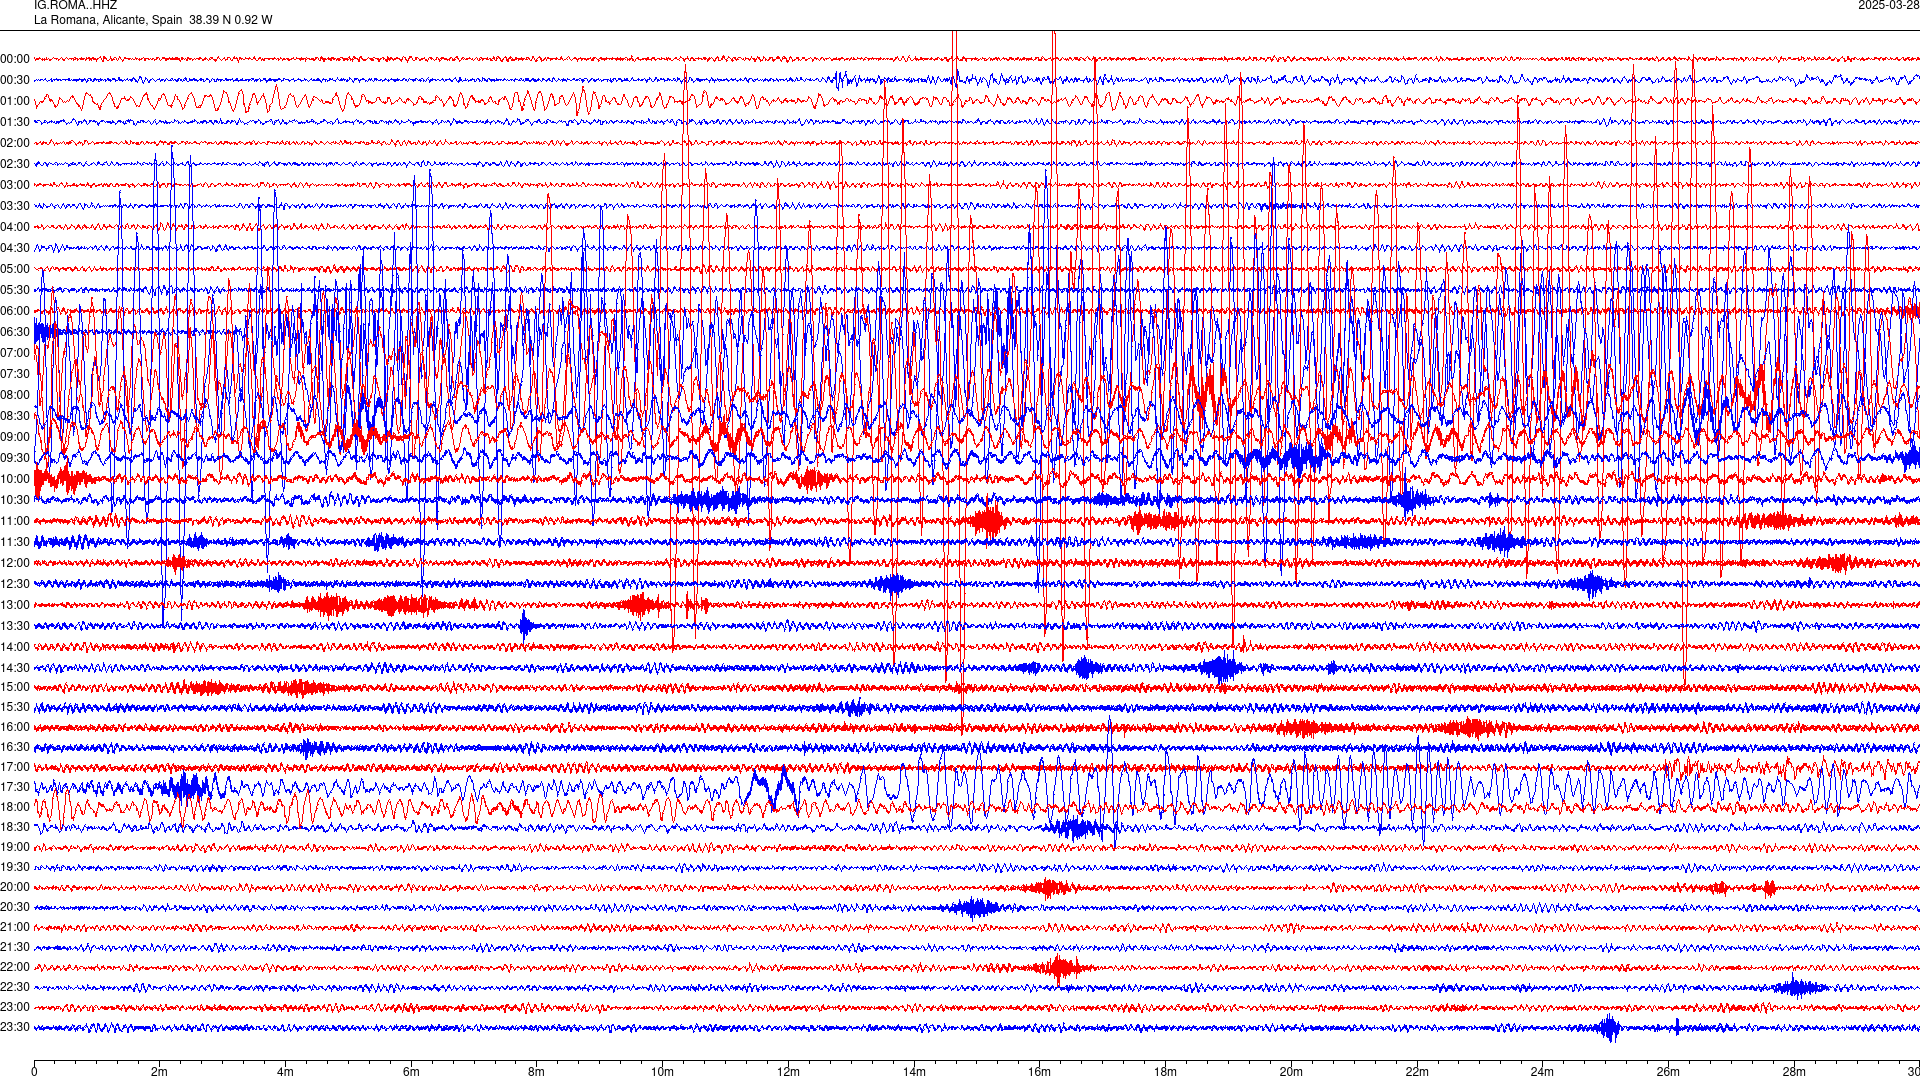Image resolution: width=1920 pixels, height=1080 pixels.
Task: Select the 22:00 trace time label
Action: [x=15, y=967]
